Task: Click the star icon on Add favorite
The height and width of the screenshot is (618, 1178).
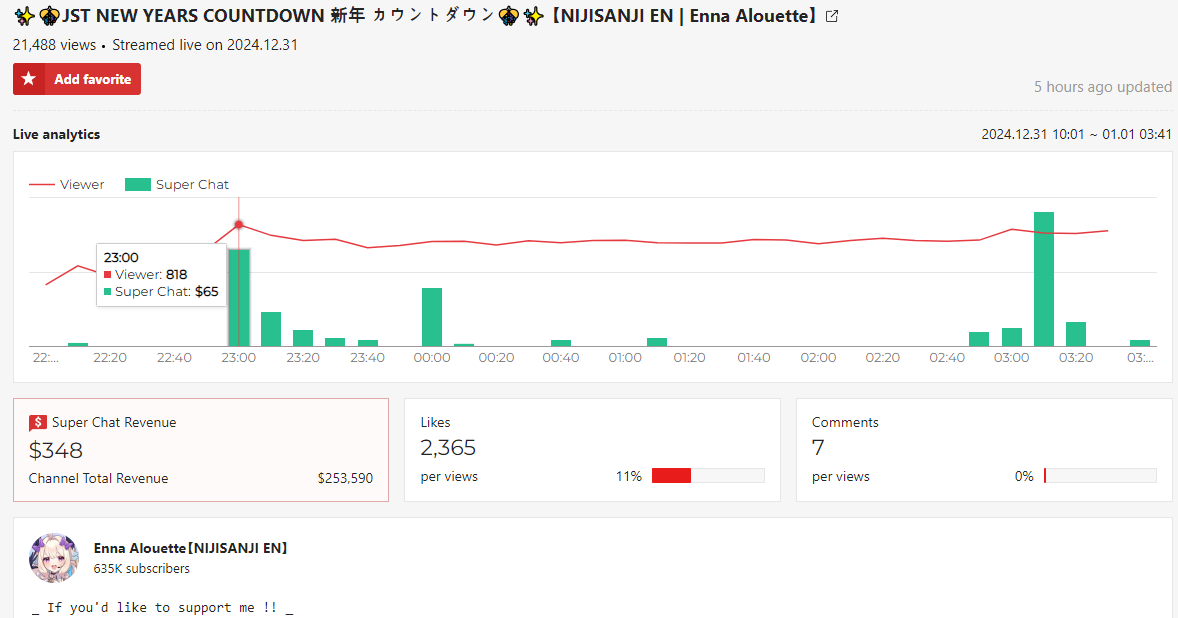Action: (29, 79)
